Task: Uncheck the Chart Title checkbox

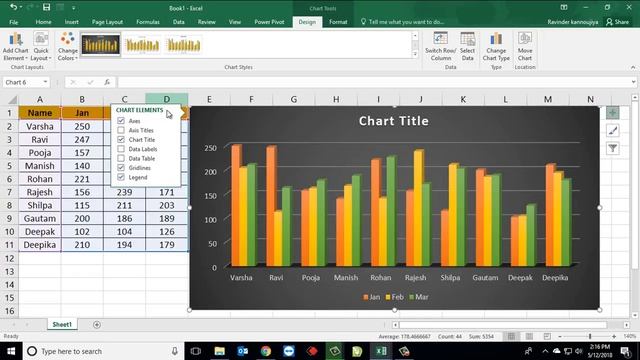Action: tap(121, 140)
